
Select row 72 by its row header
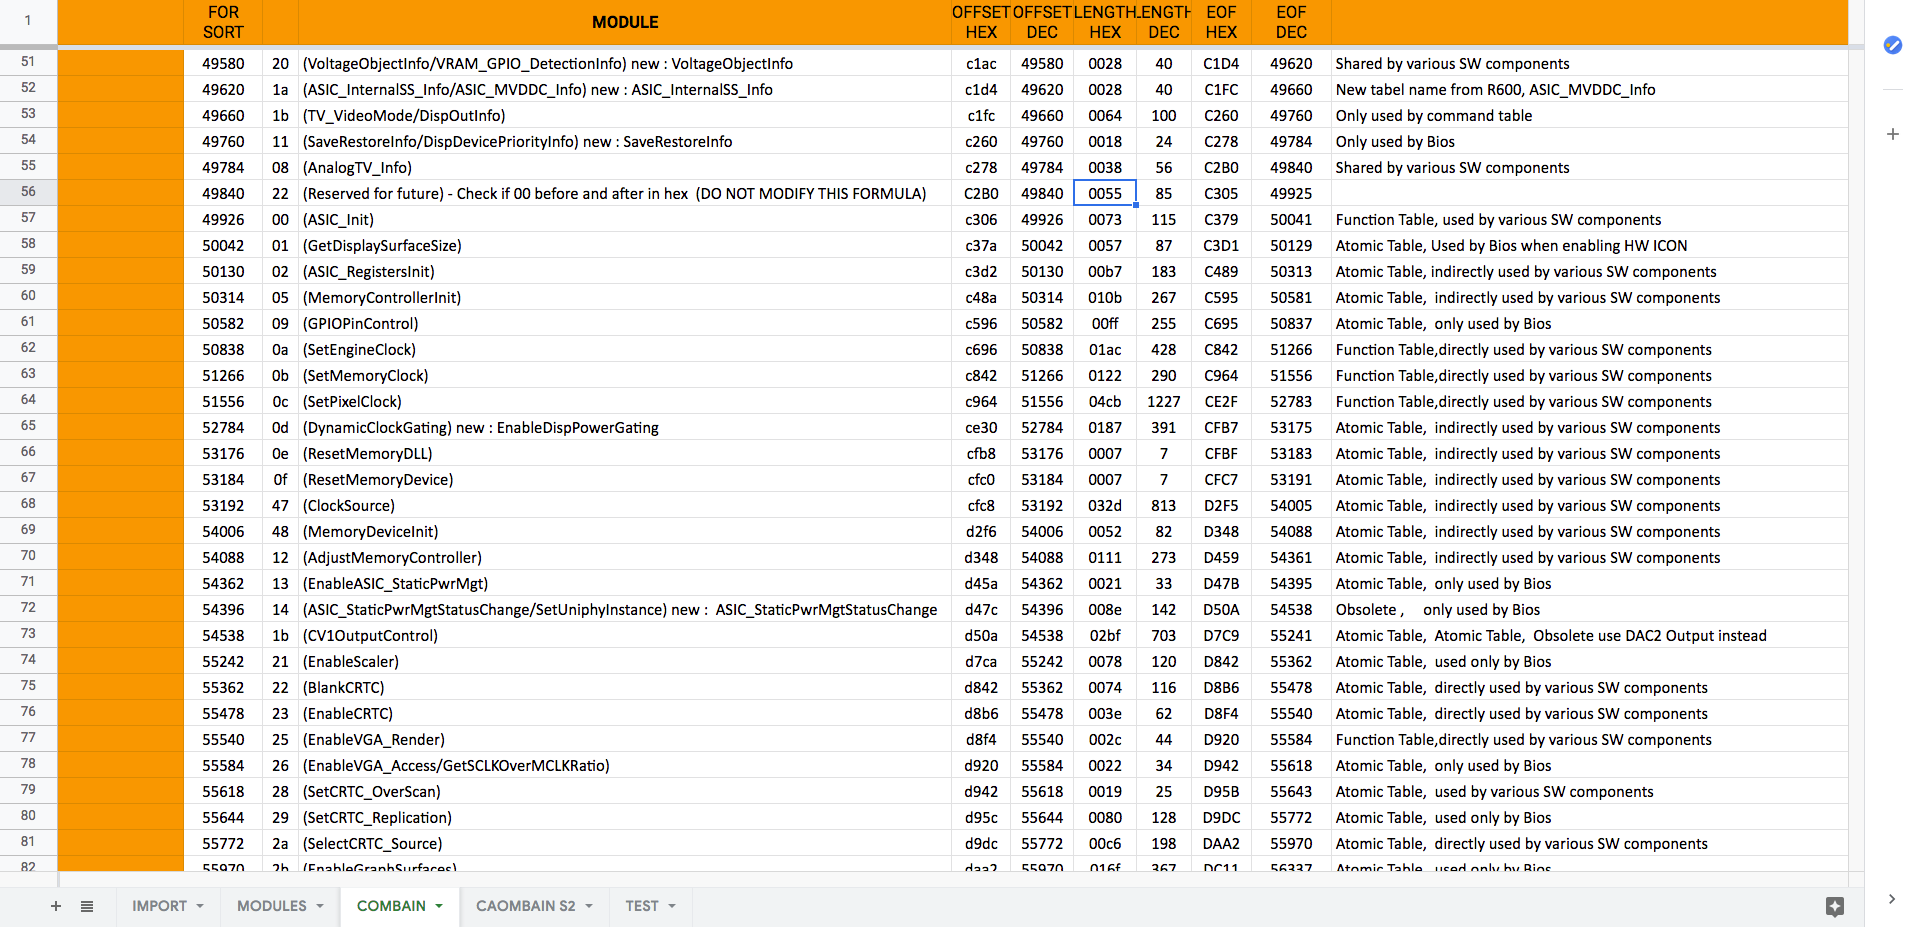(x=28, y=608)
